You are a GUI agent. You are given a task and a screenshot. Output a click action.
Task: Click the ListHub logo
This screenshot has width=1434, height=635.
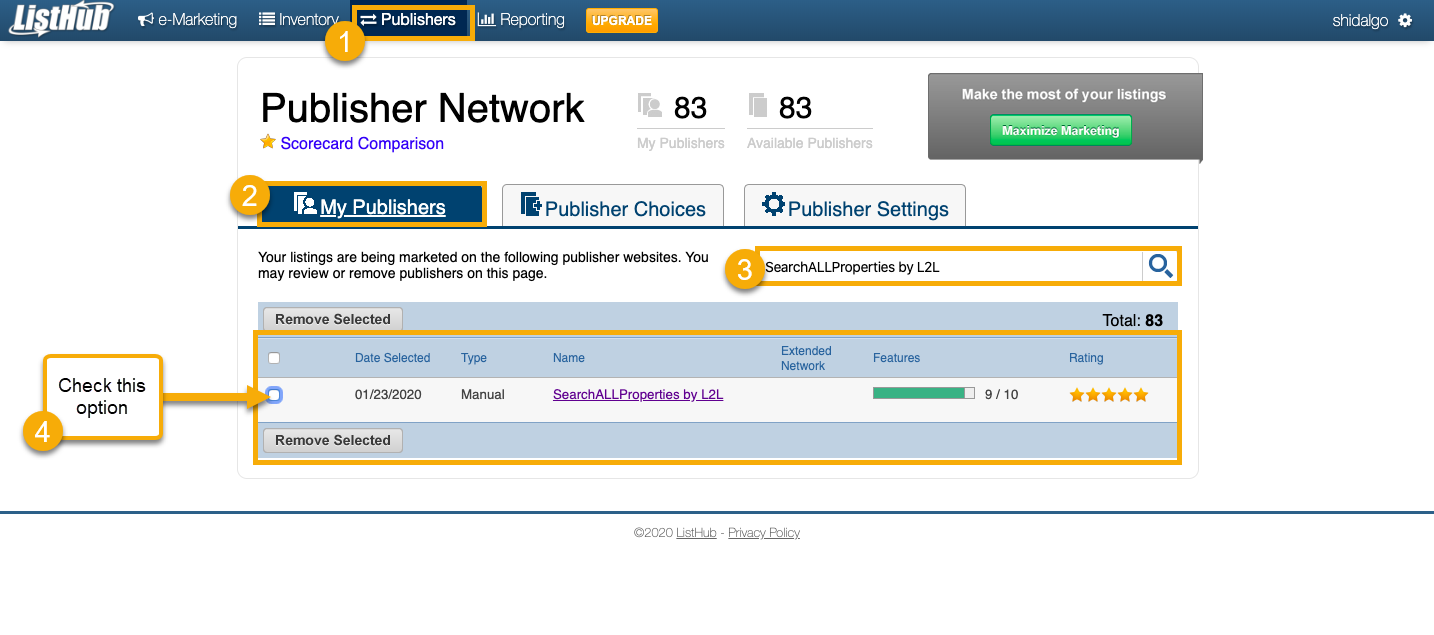pyautogui.click(x=58, y=19)
